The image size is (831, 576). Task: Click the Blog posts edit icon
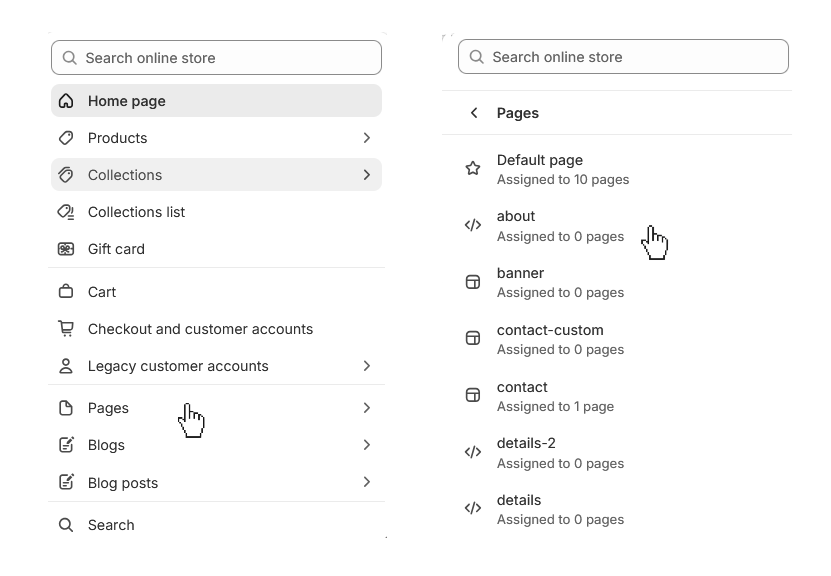click(66, 482)
